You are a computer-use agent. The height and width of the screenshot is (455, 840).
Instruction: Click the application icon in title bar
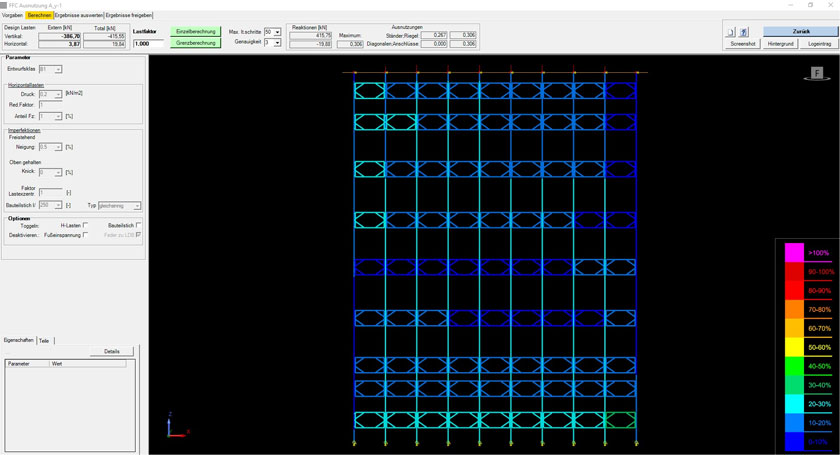tap(5, 4)
